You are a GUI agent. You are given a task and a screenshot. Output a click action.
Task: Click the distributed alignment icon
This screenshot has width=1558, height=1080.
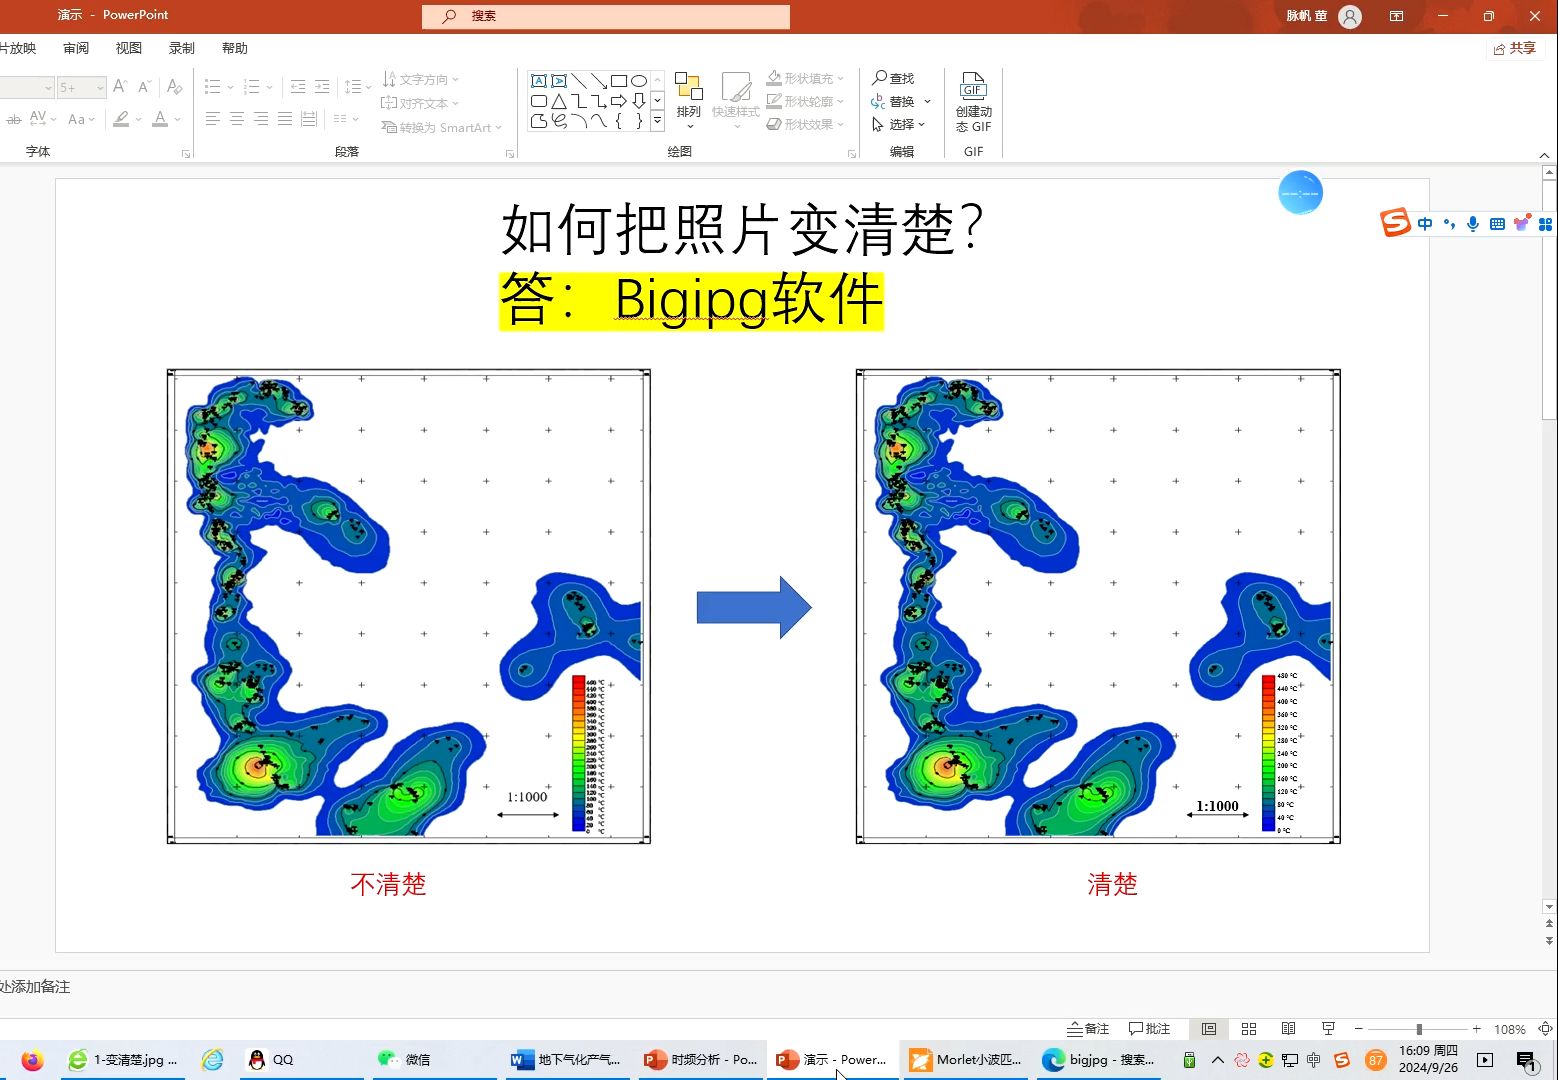tap(309, 119)
